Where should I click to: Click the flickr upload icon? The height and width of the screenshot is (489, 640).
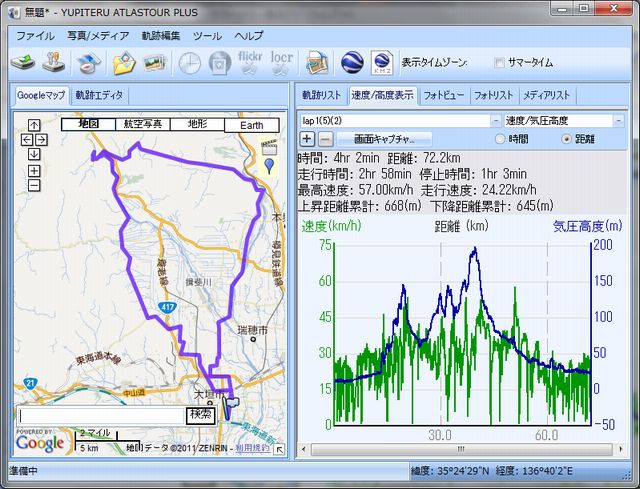coord(250,63)
